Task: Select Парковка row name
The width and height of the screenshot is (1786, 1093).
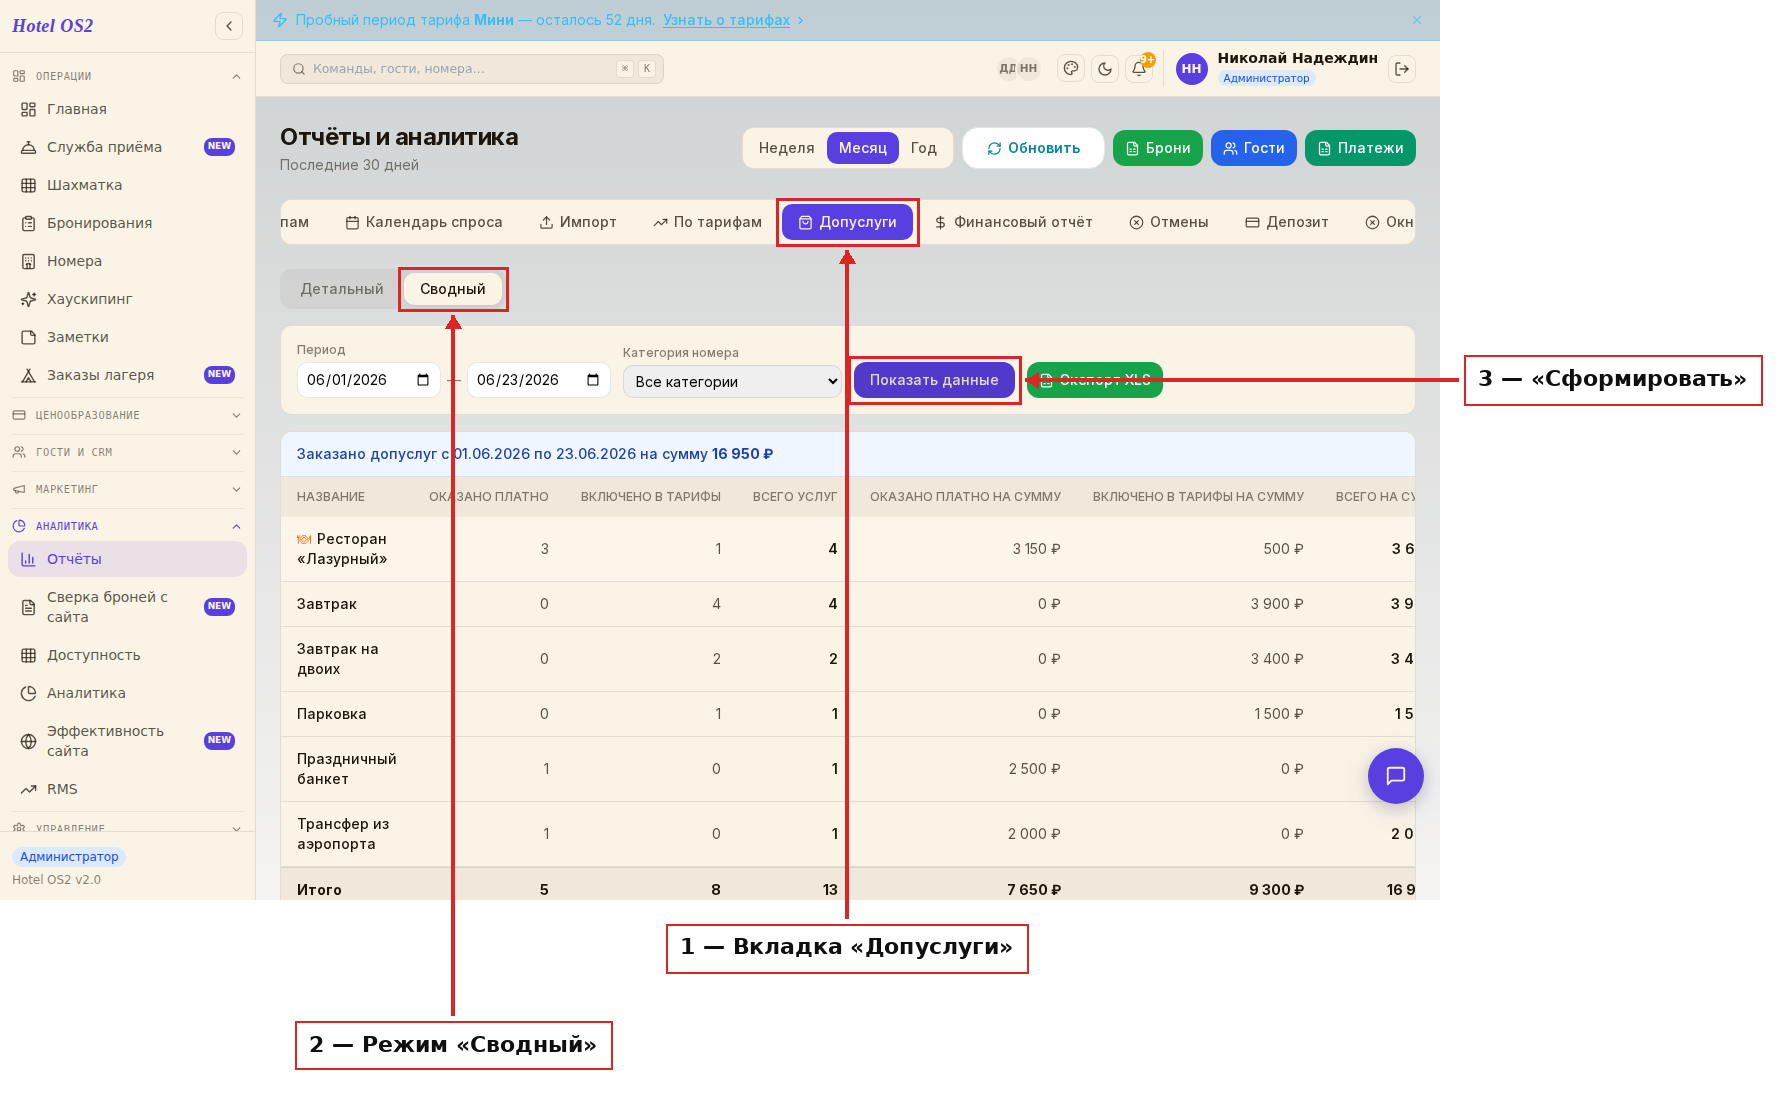Action: pyautogui.click(x=332, y=714)
